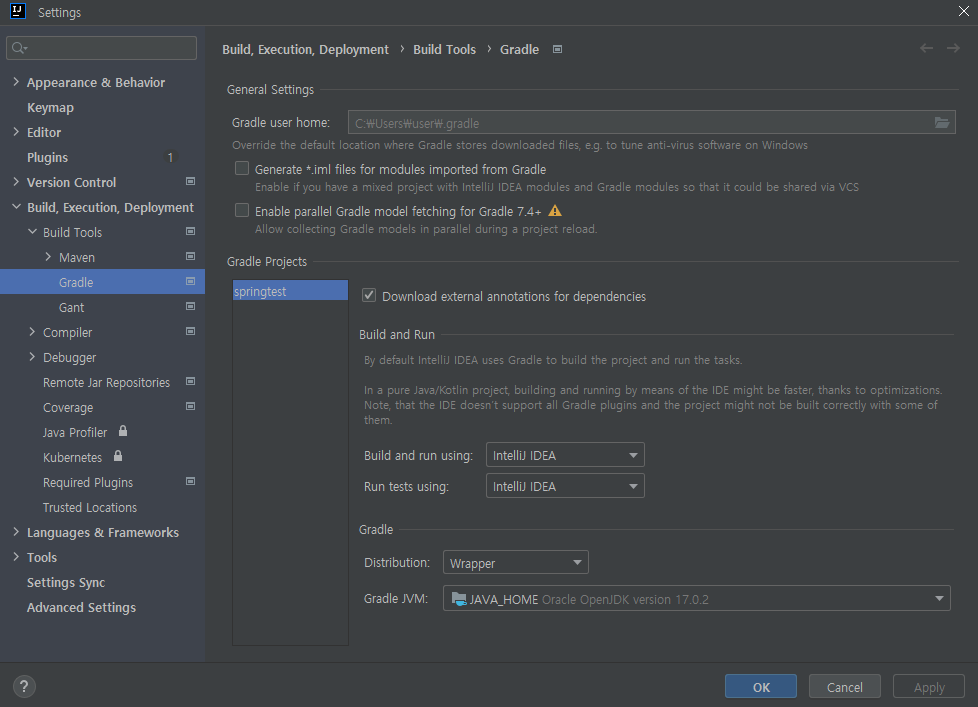Click the project icon on Maven row
Viewport: 978px width, 707px height.
point(191,256)
